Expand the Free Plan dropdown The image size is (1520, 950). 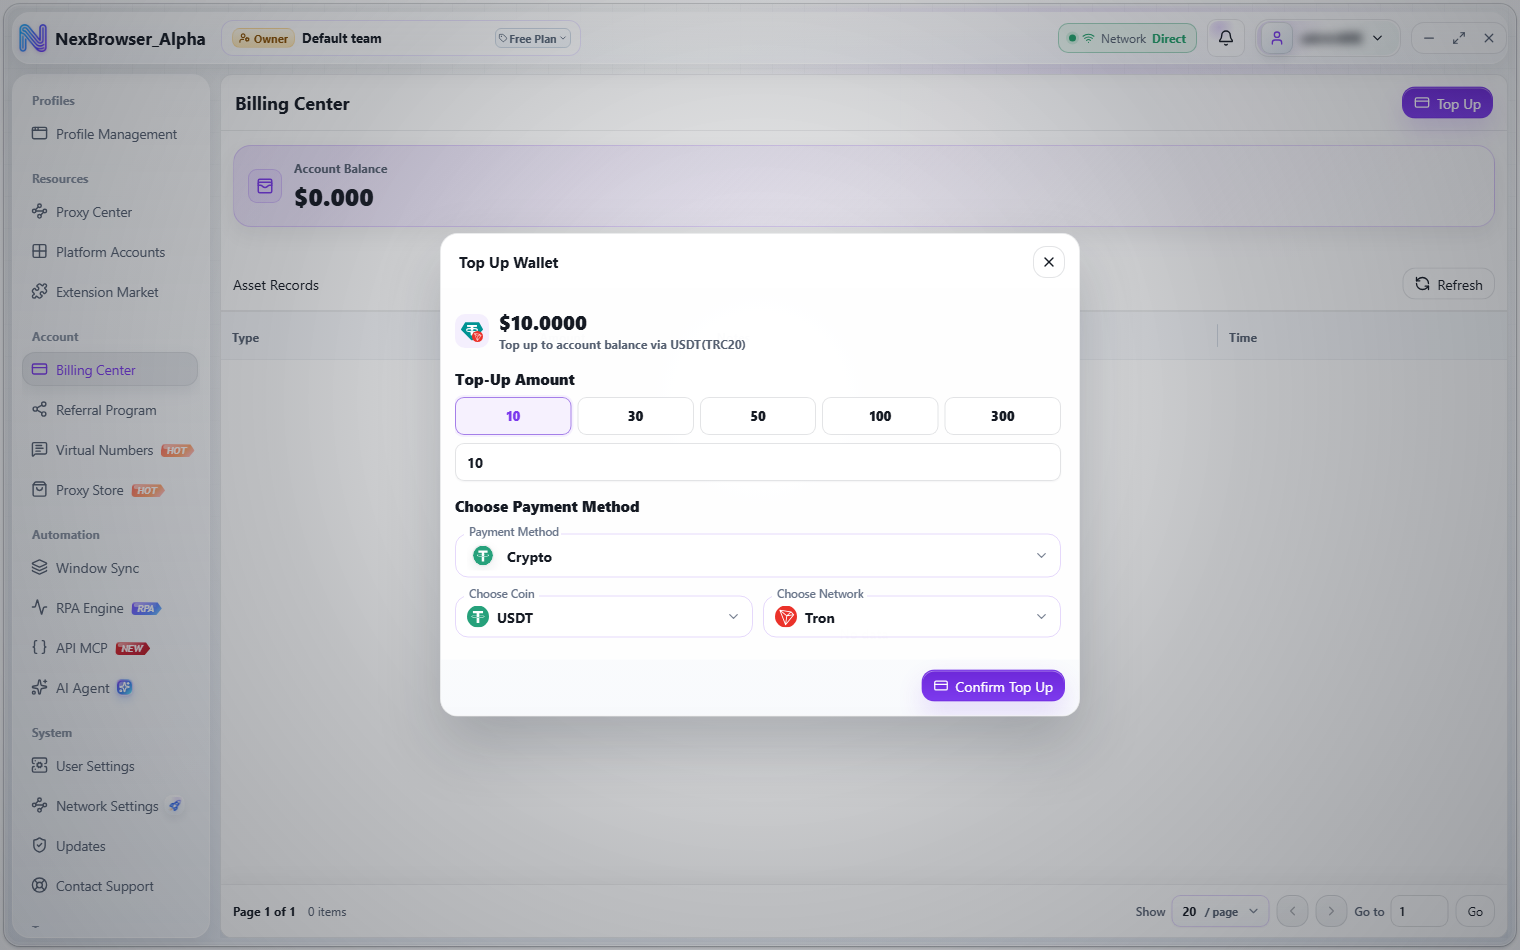[x=532, y=39]
